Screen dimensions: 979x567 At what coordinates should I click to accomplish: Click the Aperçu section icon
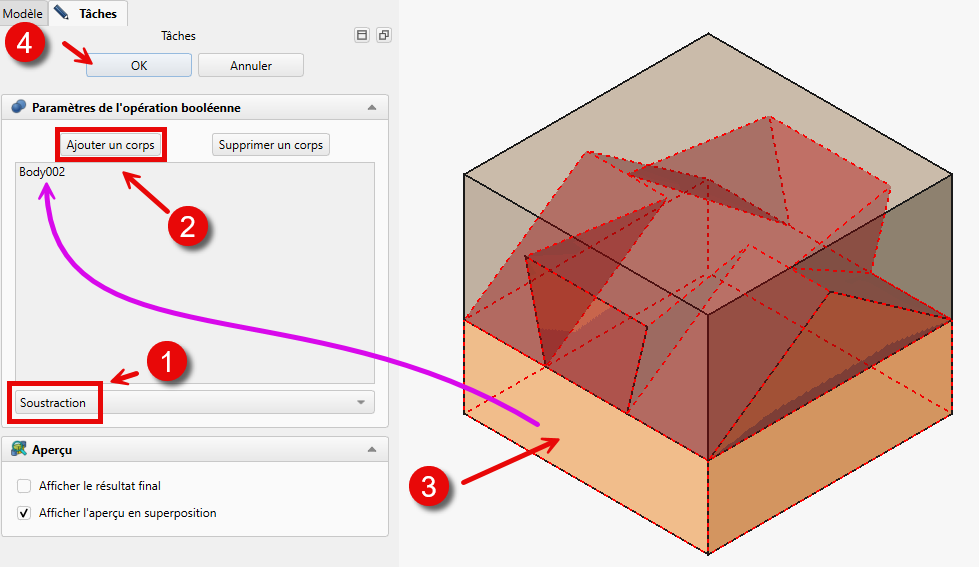coord(18,450)
